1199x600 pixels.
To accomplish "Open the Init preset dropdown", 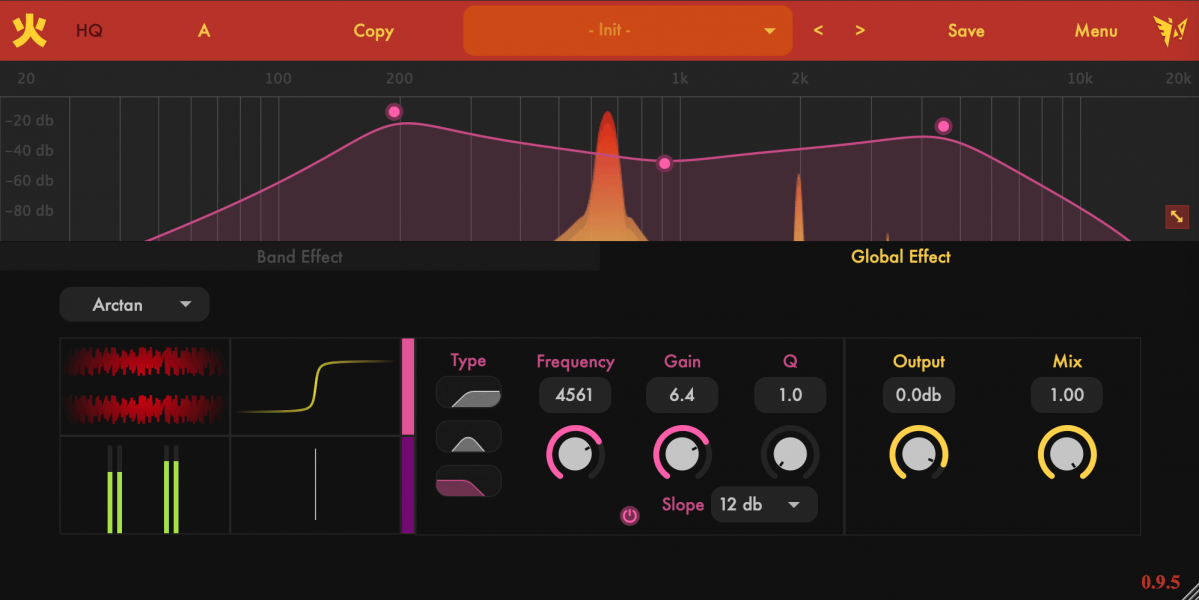I will pyautogui.click(x=628, y=31).
